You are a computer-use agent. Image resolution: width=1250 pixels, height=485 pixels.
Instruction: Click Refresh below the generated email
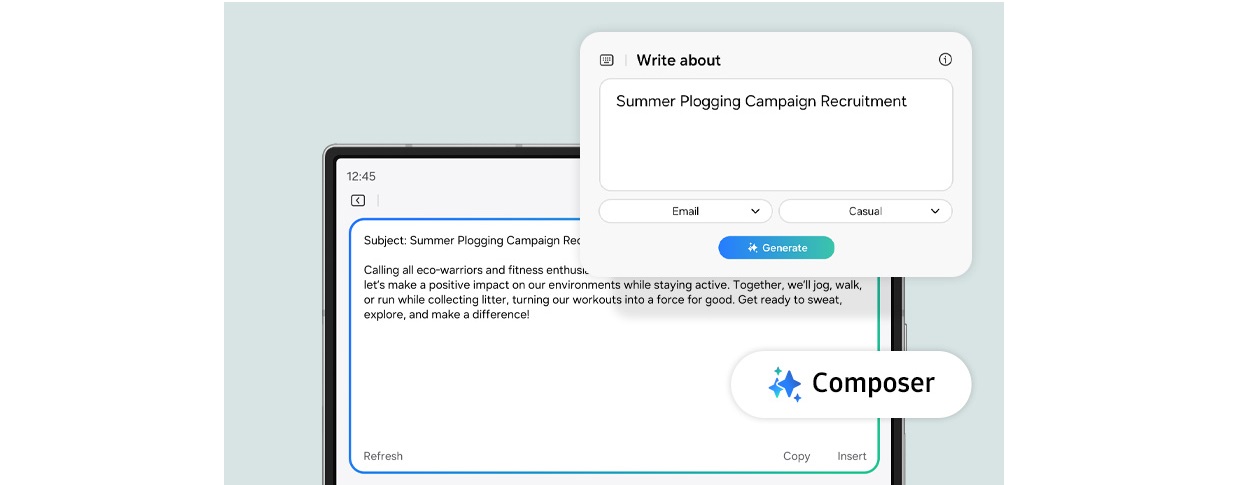tap(383, 456)
